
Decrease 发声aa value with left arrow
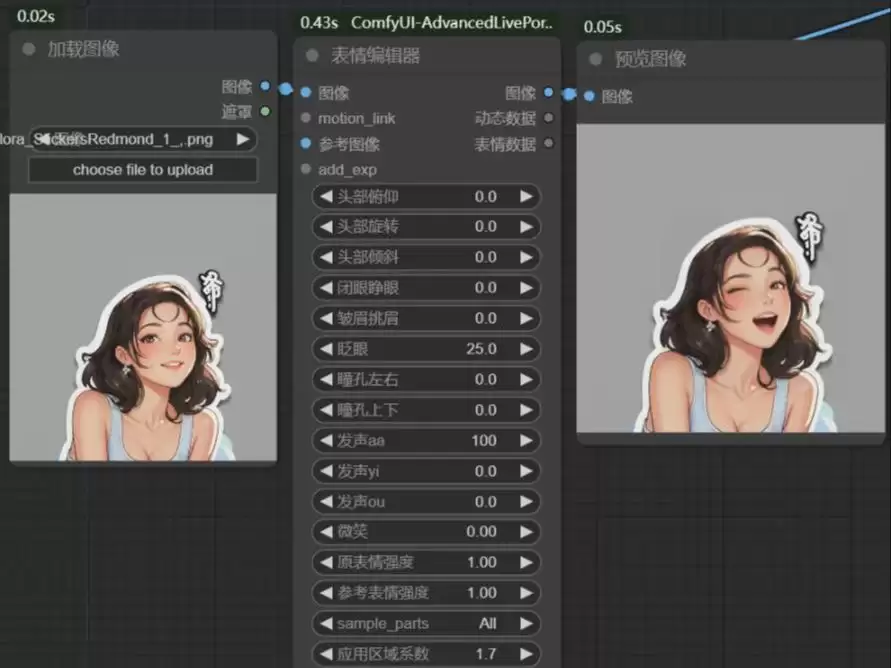326,440
